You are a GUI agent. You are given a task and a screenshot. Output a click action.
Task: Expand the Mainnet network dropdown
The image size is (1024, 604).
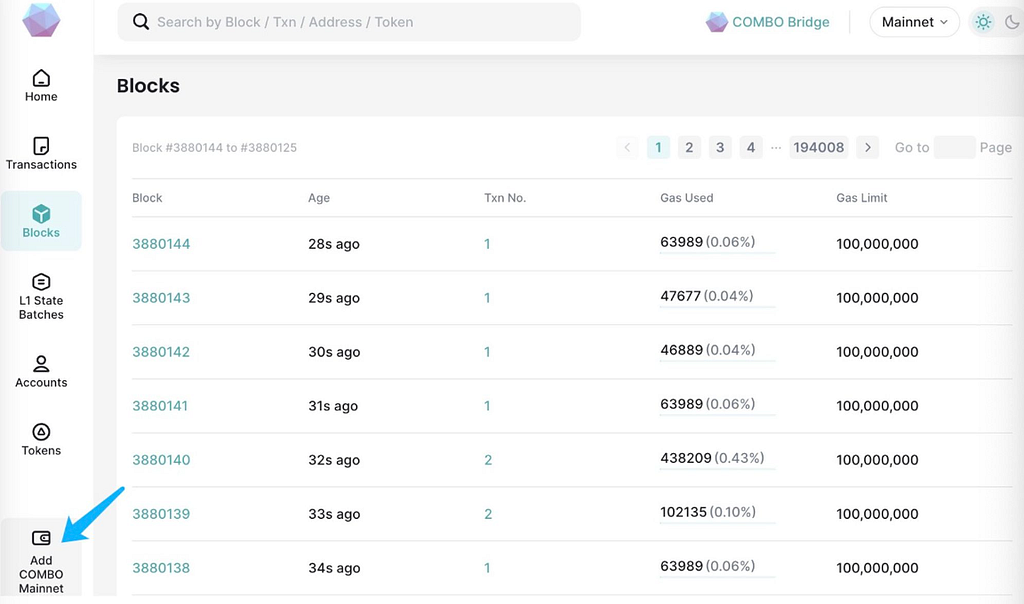[914, 22]
